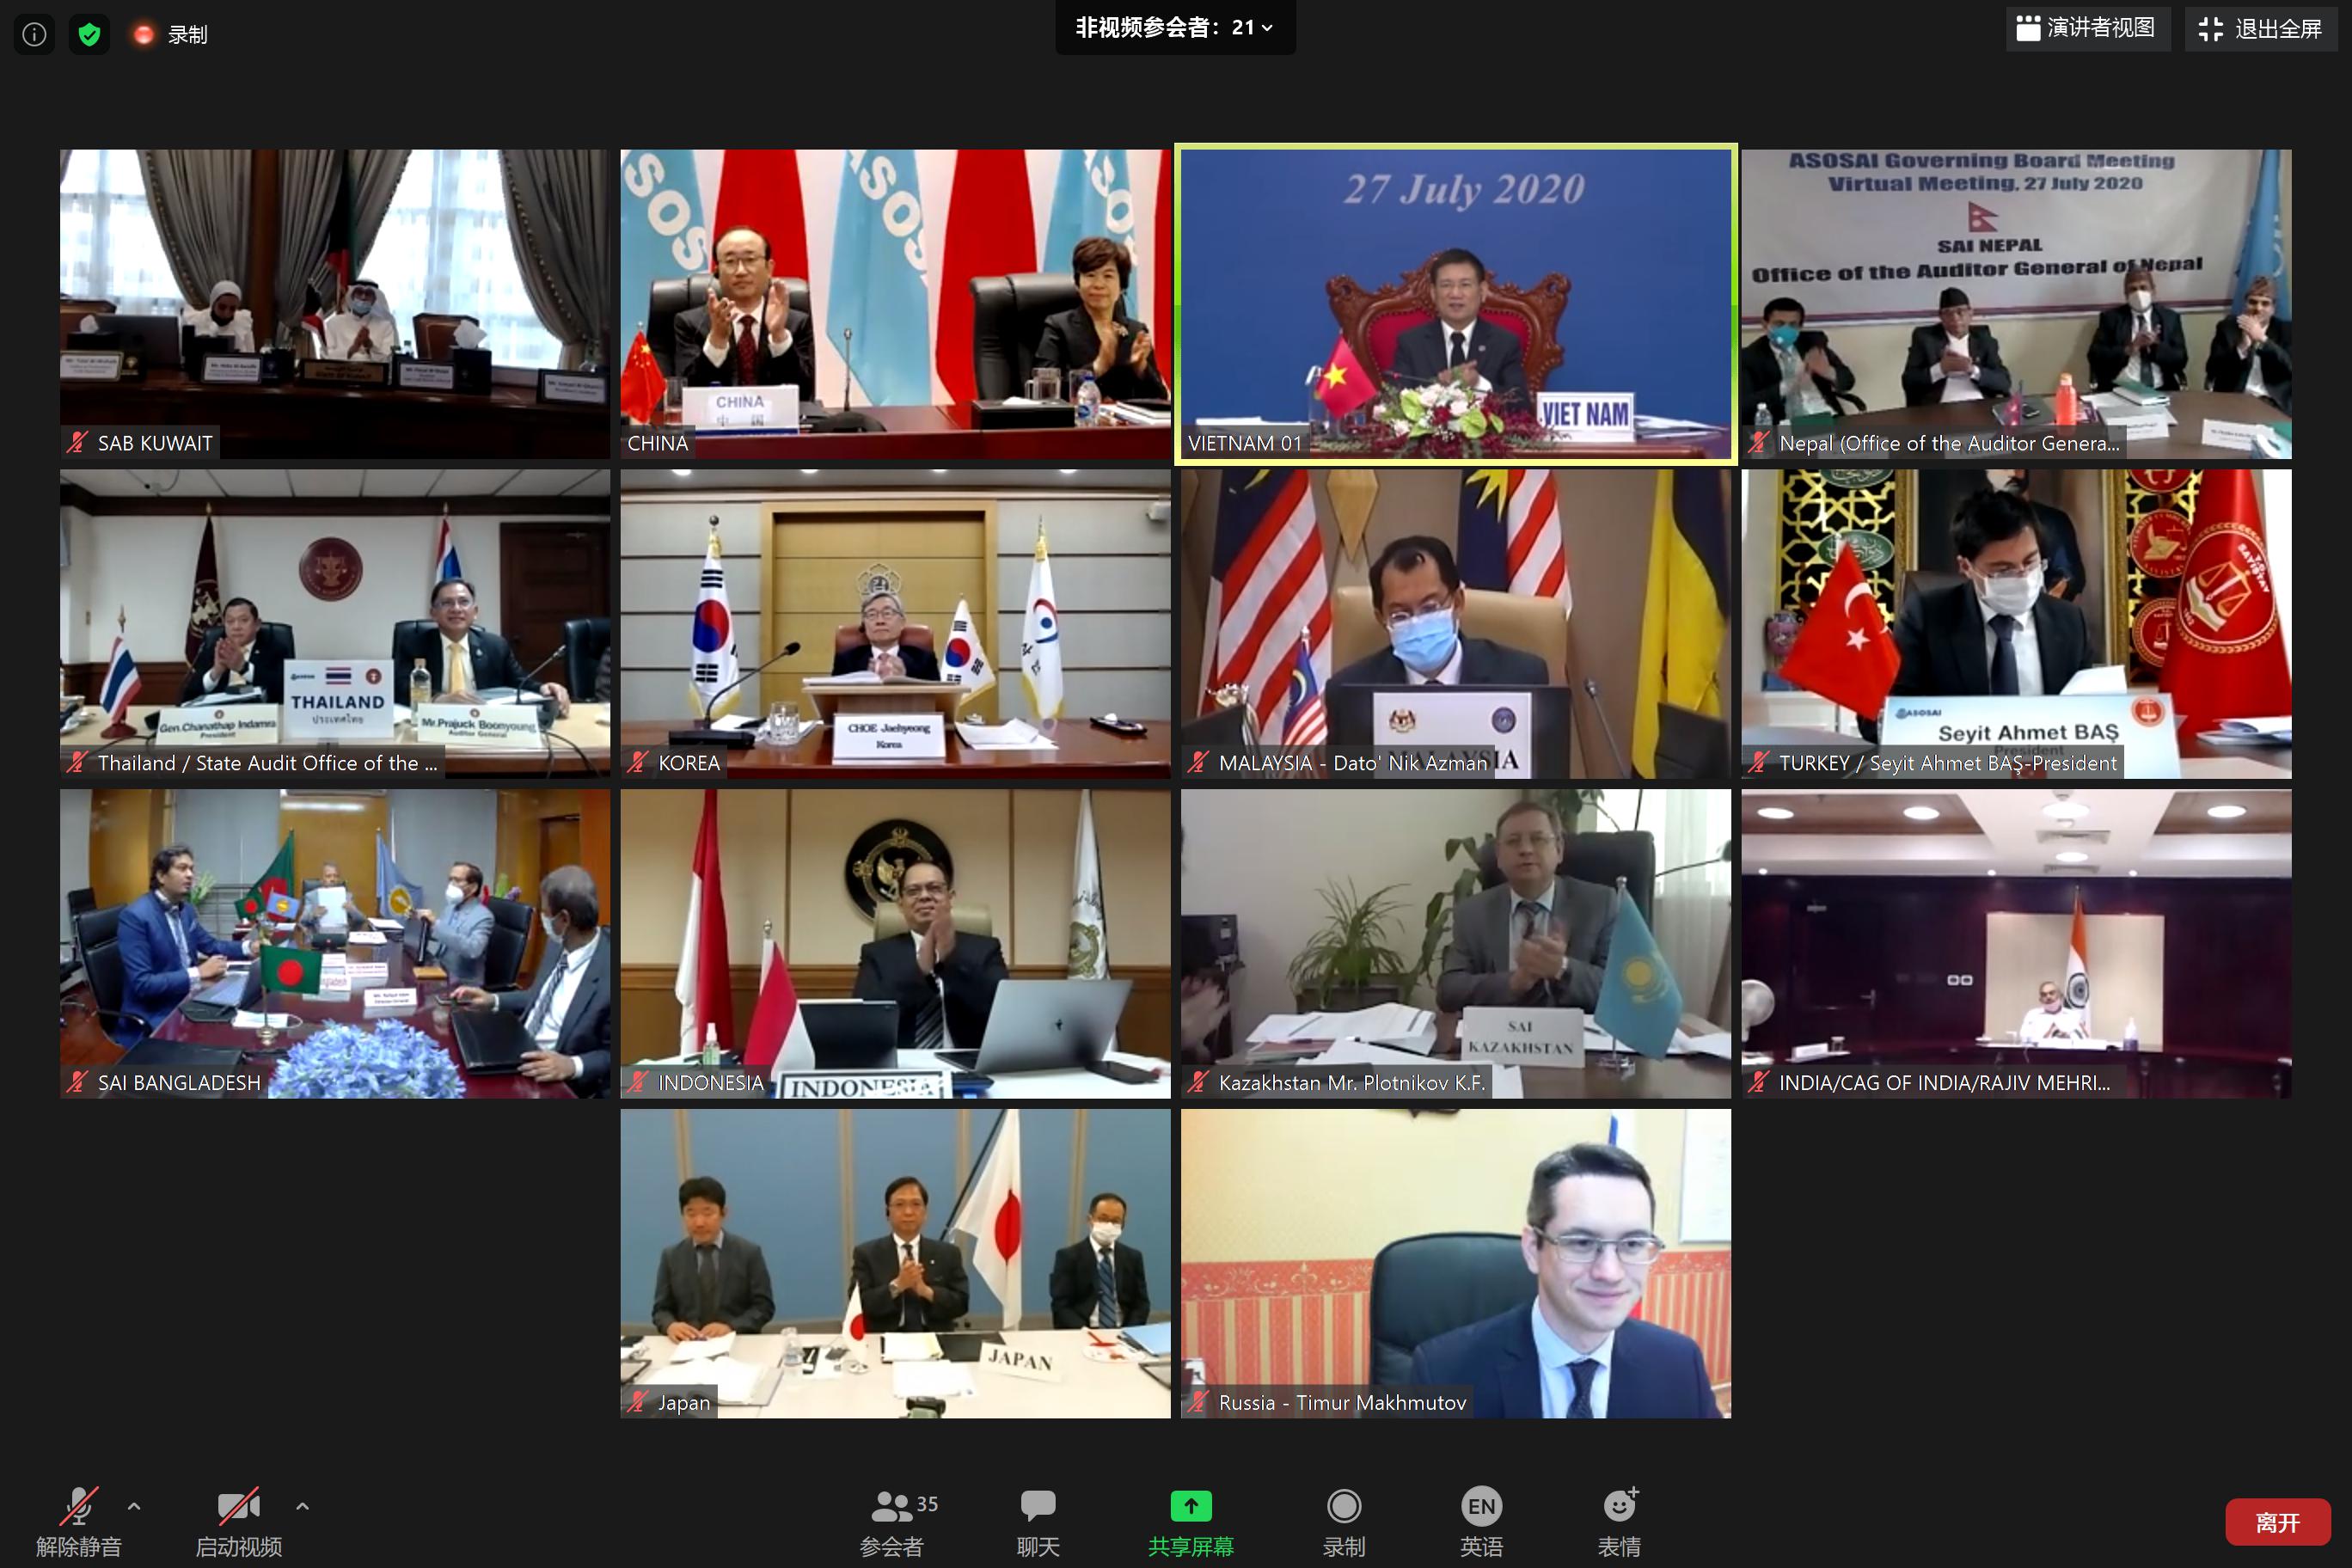This screenshot has height=1568, width=2352.
Task: Click muted mic icon on SAB KUWAIT label
Action: [77, 442]
